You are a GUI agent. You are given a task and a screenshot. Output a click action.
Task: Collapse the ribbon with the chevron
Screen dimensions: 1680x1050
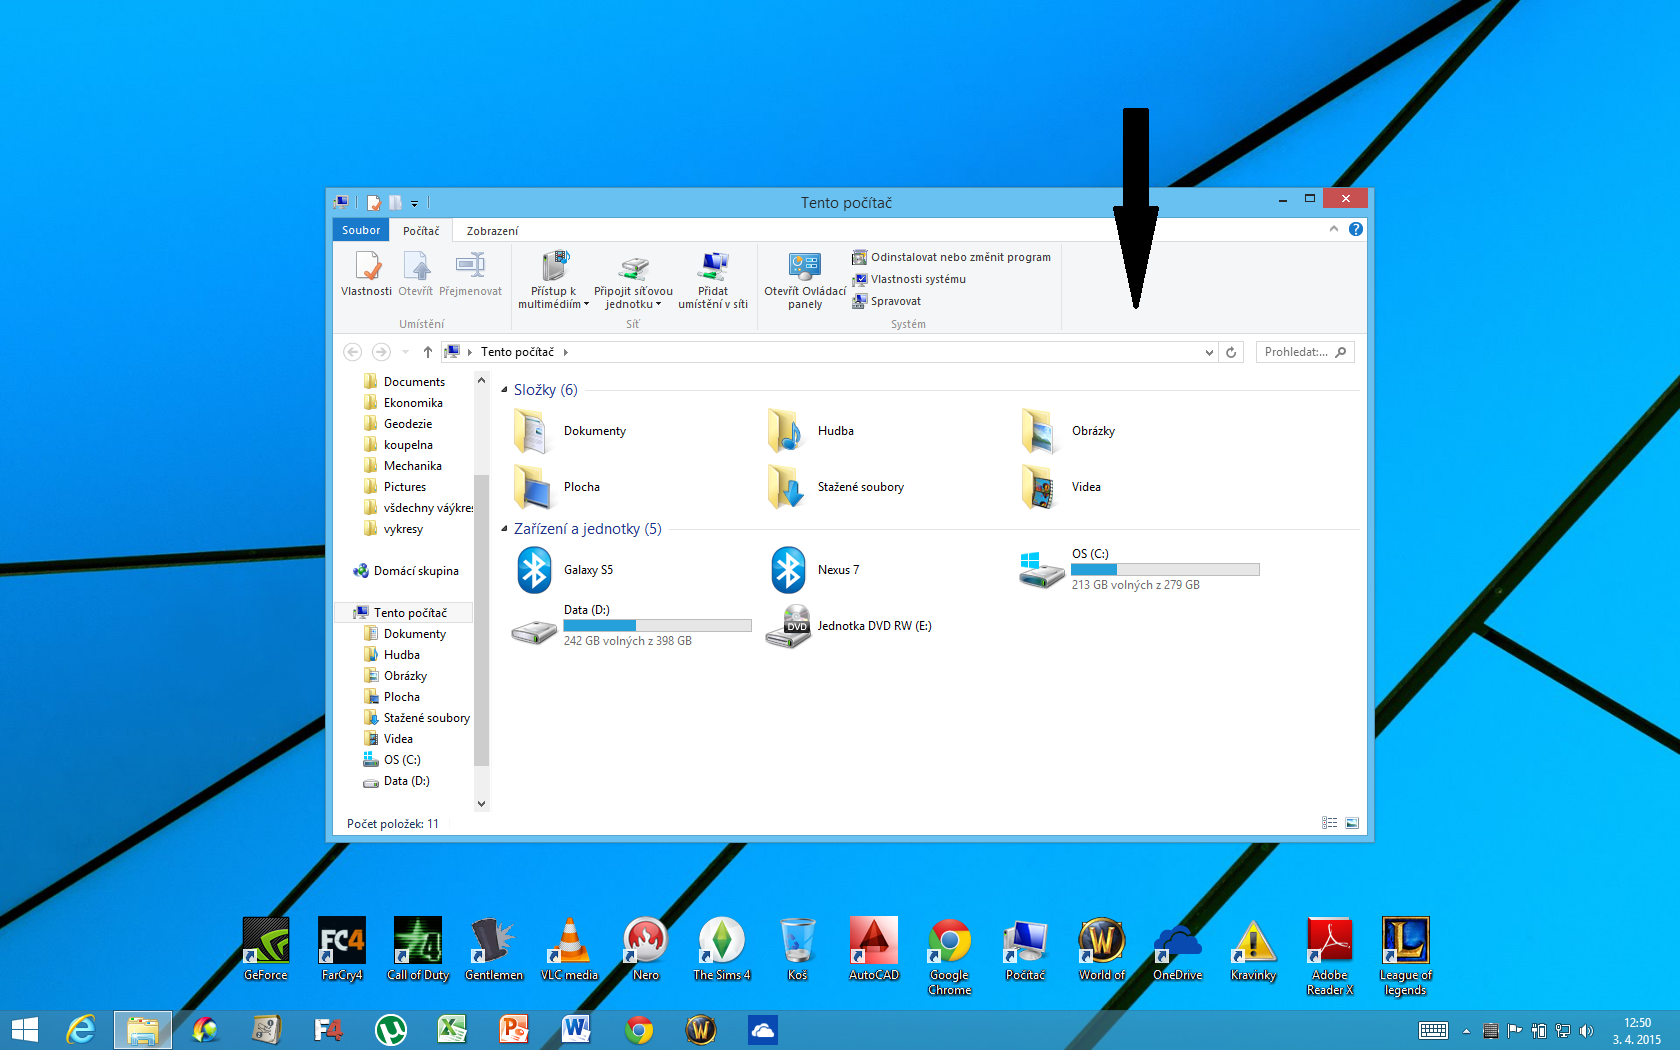tap(1333, 229)
